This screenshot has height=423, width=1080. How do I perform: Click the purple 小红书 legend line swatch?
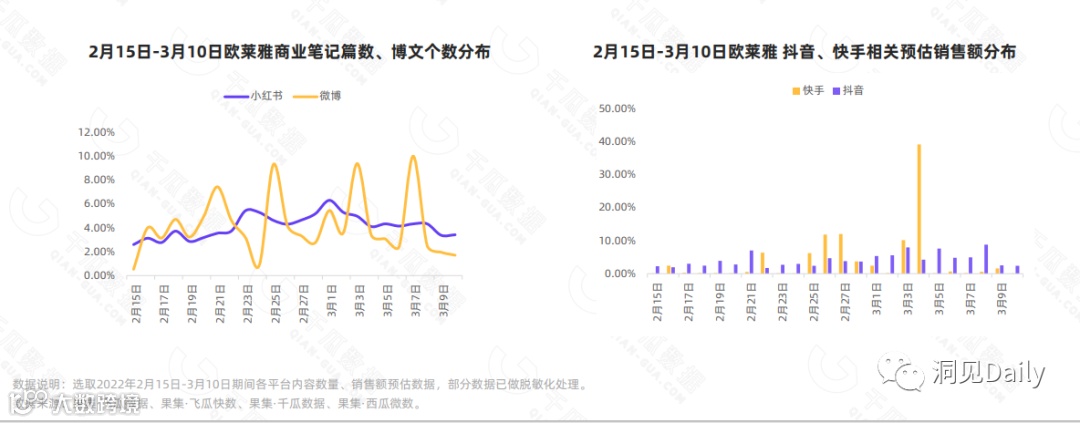click(237, 96)
